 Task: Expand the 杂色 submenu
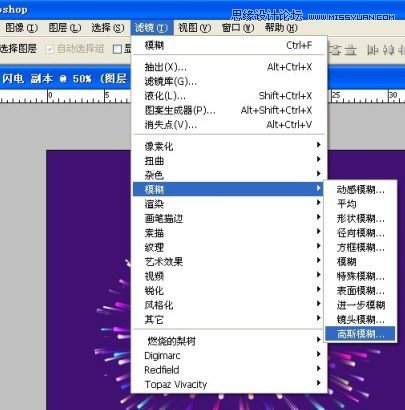pyautogui.click(x=229, y=175)
